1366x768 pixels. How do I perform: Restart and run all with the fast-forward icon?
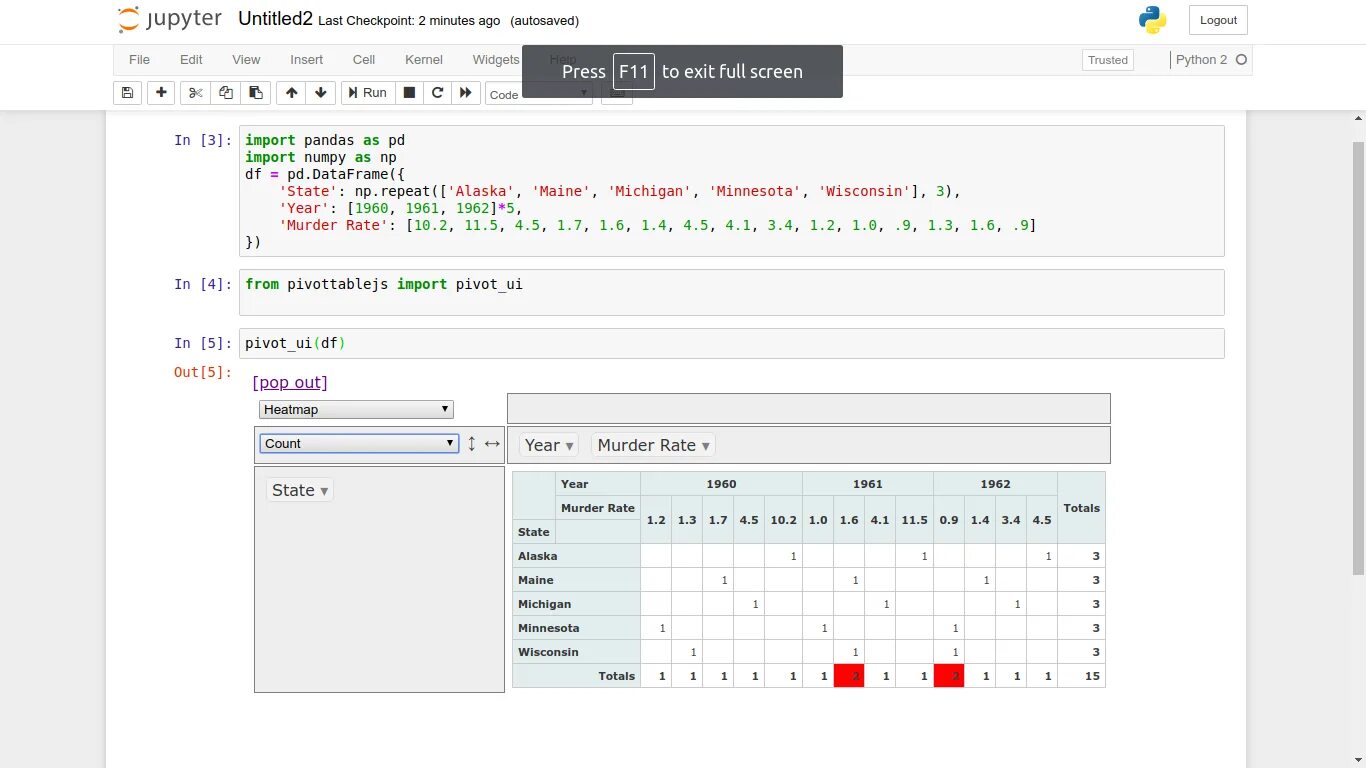466,93
